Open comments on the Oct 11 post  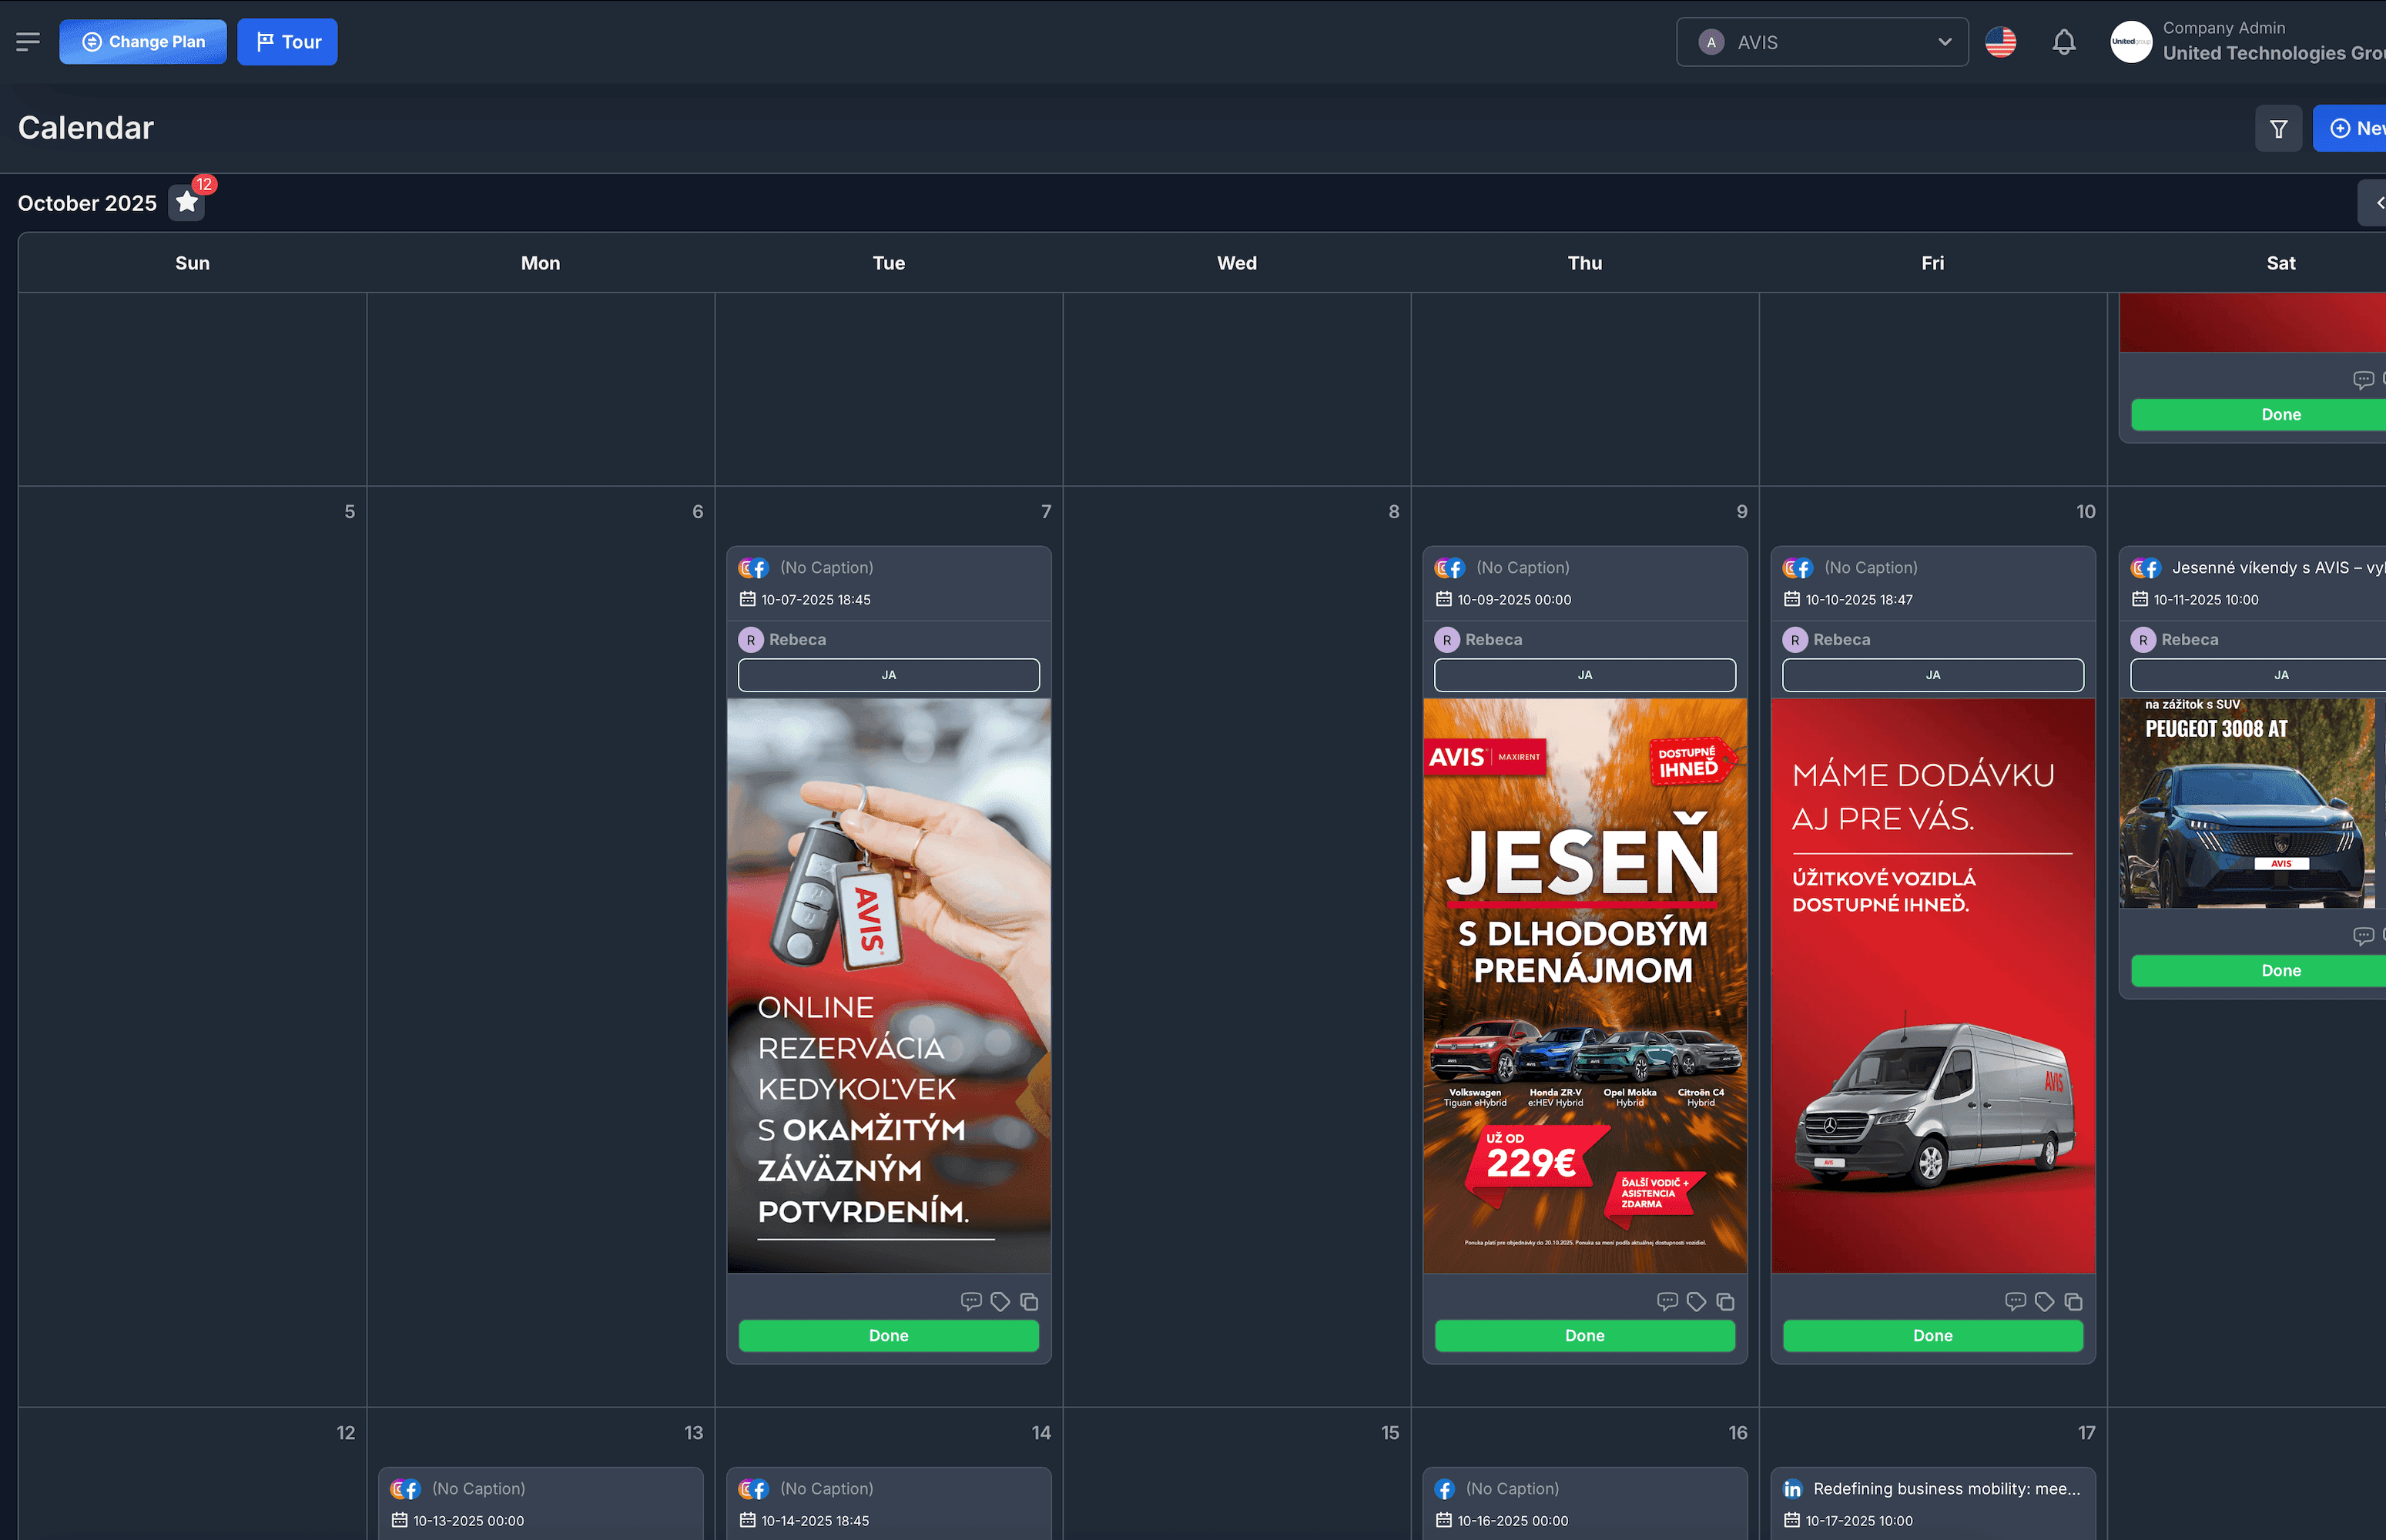pyautogui.click(x=2362, y=936)
